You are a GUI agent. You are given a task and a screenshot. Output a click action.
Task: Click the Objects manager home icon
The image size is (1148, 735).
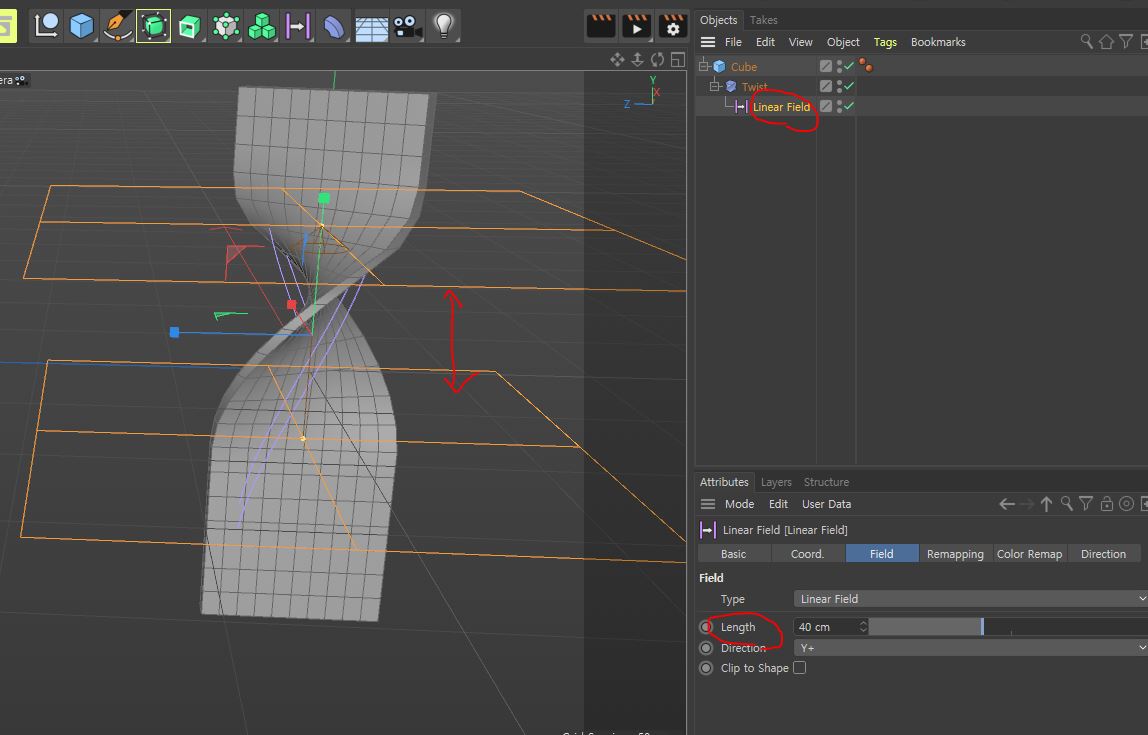pyautogui.click(x=1106, y=42)
